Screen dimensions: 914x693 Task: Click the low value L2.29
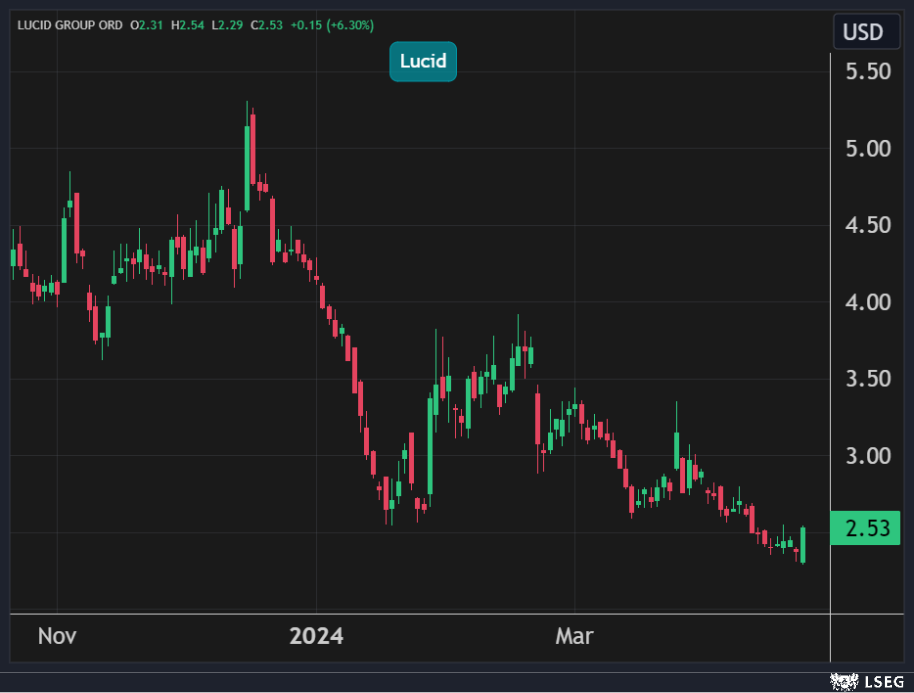click(225, 25)
